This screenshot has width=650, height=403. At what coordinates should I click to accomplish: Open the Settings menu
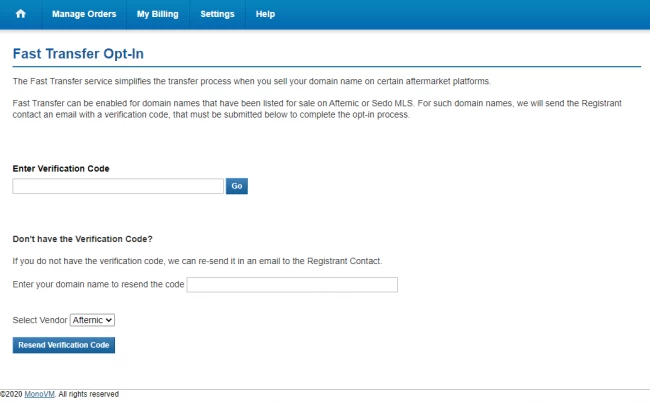click(x=217, y=14)
